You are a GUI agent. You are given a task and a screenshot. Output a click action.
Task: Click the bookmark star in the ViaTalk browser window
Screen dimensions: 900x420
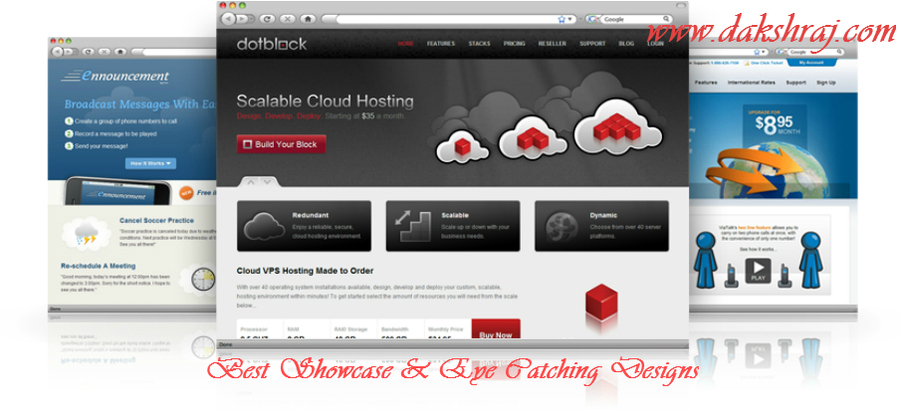[x=758, y=52]
